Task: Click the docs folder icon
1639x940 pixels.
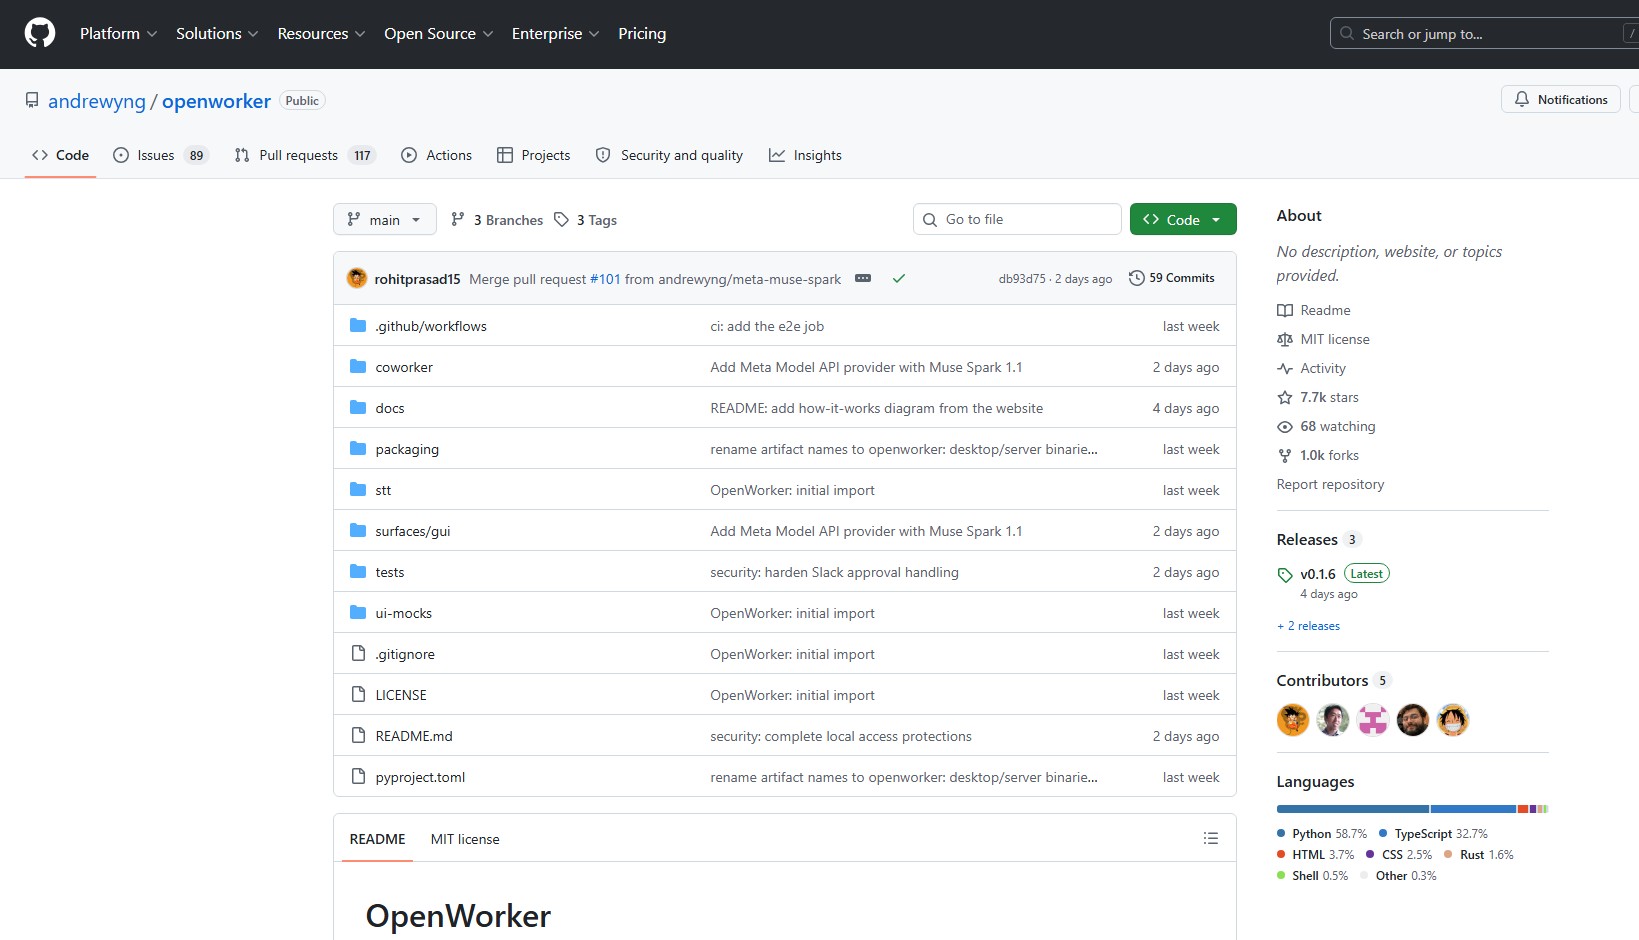Action: pyautogui.click(x=358, y=407)
